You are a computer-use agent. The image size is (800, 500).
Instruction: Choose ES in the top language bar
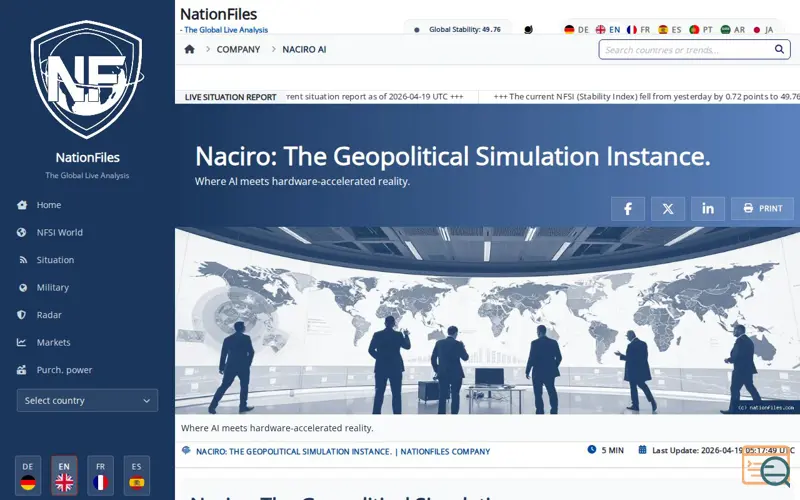point(670,30)
